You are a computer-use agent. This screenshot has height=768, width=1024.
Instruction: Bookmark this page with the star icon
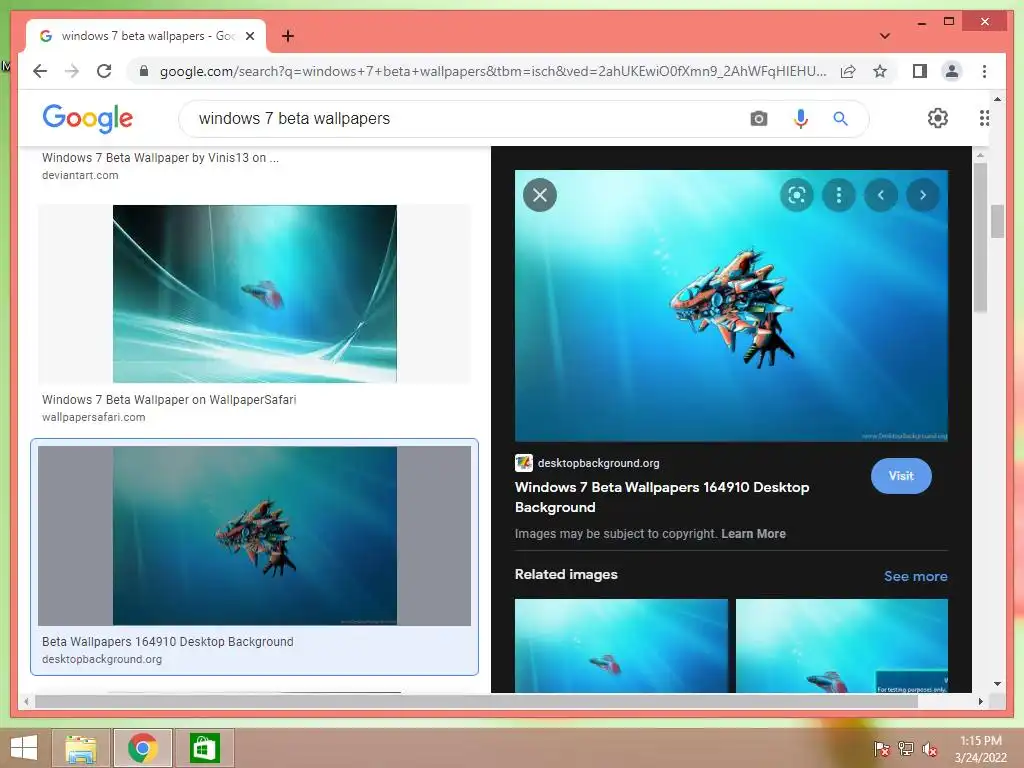point(880,71)
